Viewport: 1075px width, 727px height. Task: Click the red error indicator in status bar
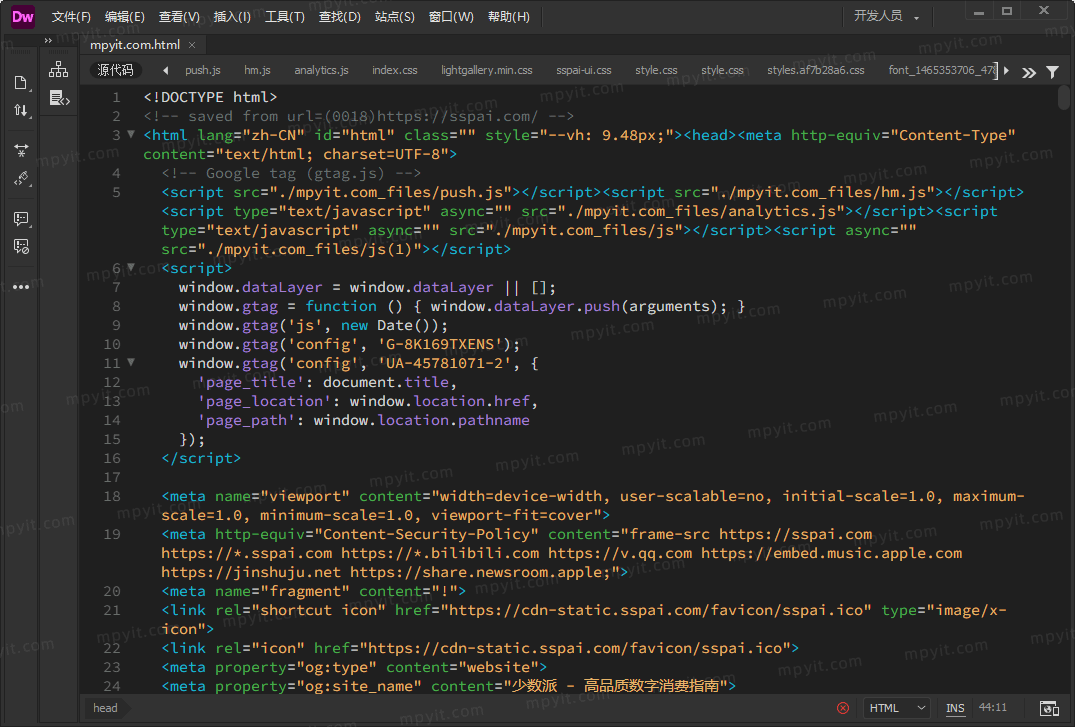[843, 708]
